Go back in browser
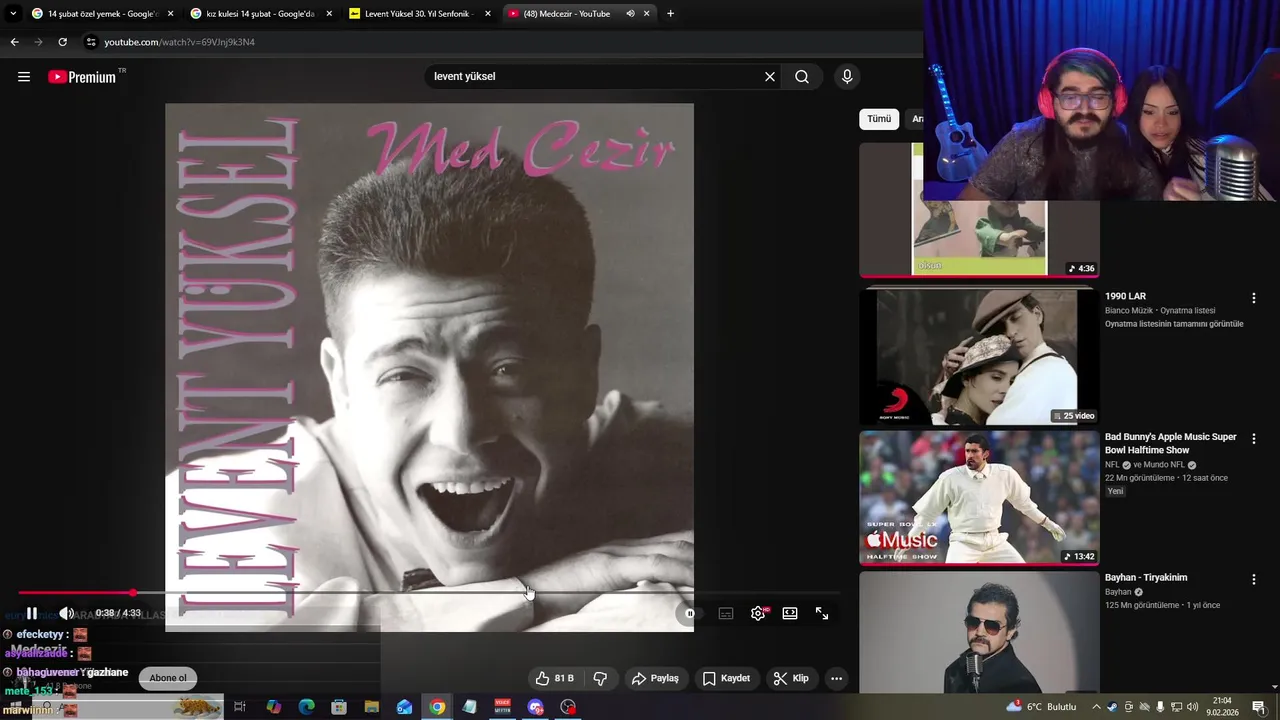1280x720 pixels. tap(14, 42)
